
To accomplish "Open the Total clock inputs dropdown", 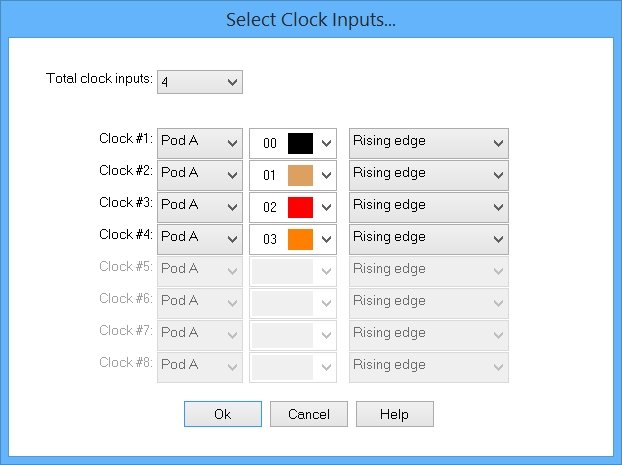I will pos(200,82).
